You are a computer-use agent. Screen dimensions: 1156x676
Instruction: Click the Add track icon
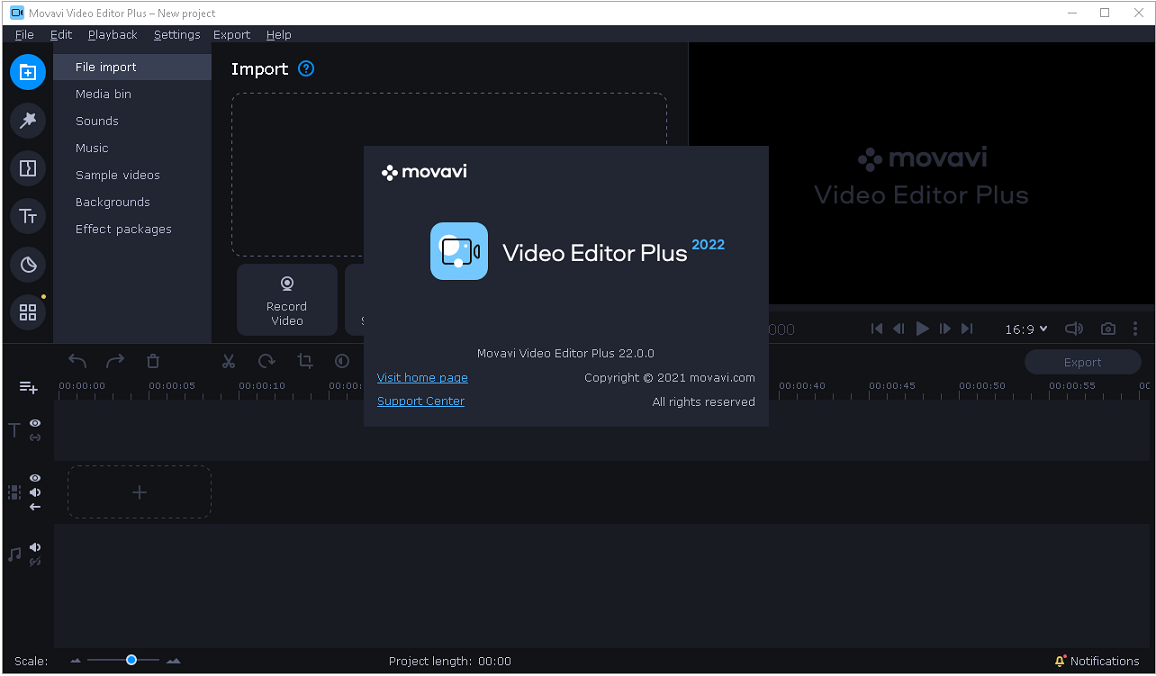click(x=28, y=387)
